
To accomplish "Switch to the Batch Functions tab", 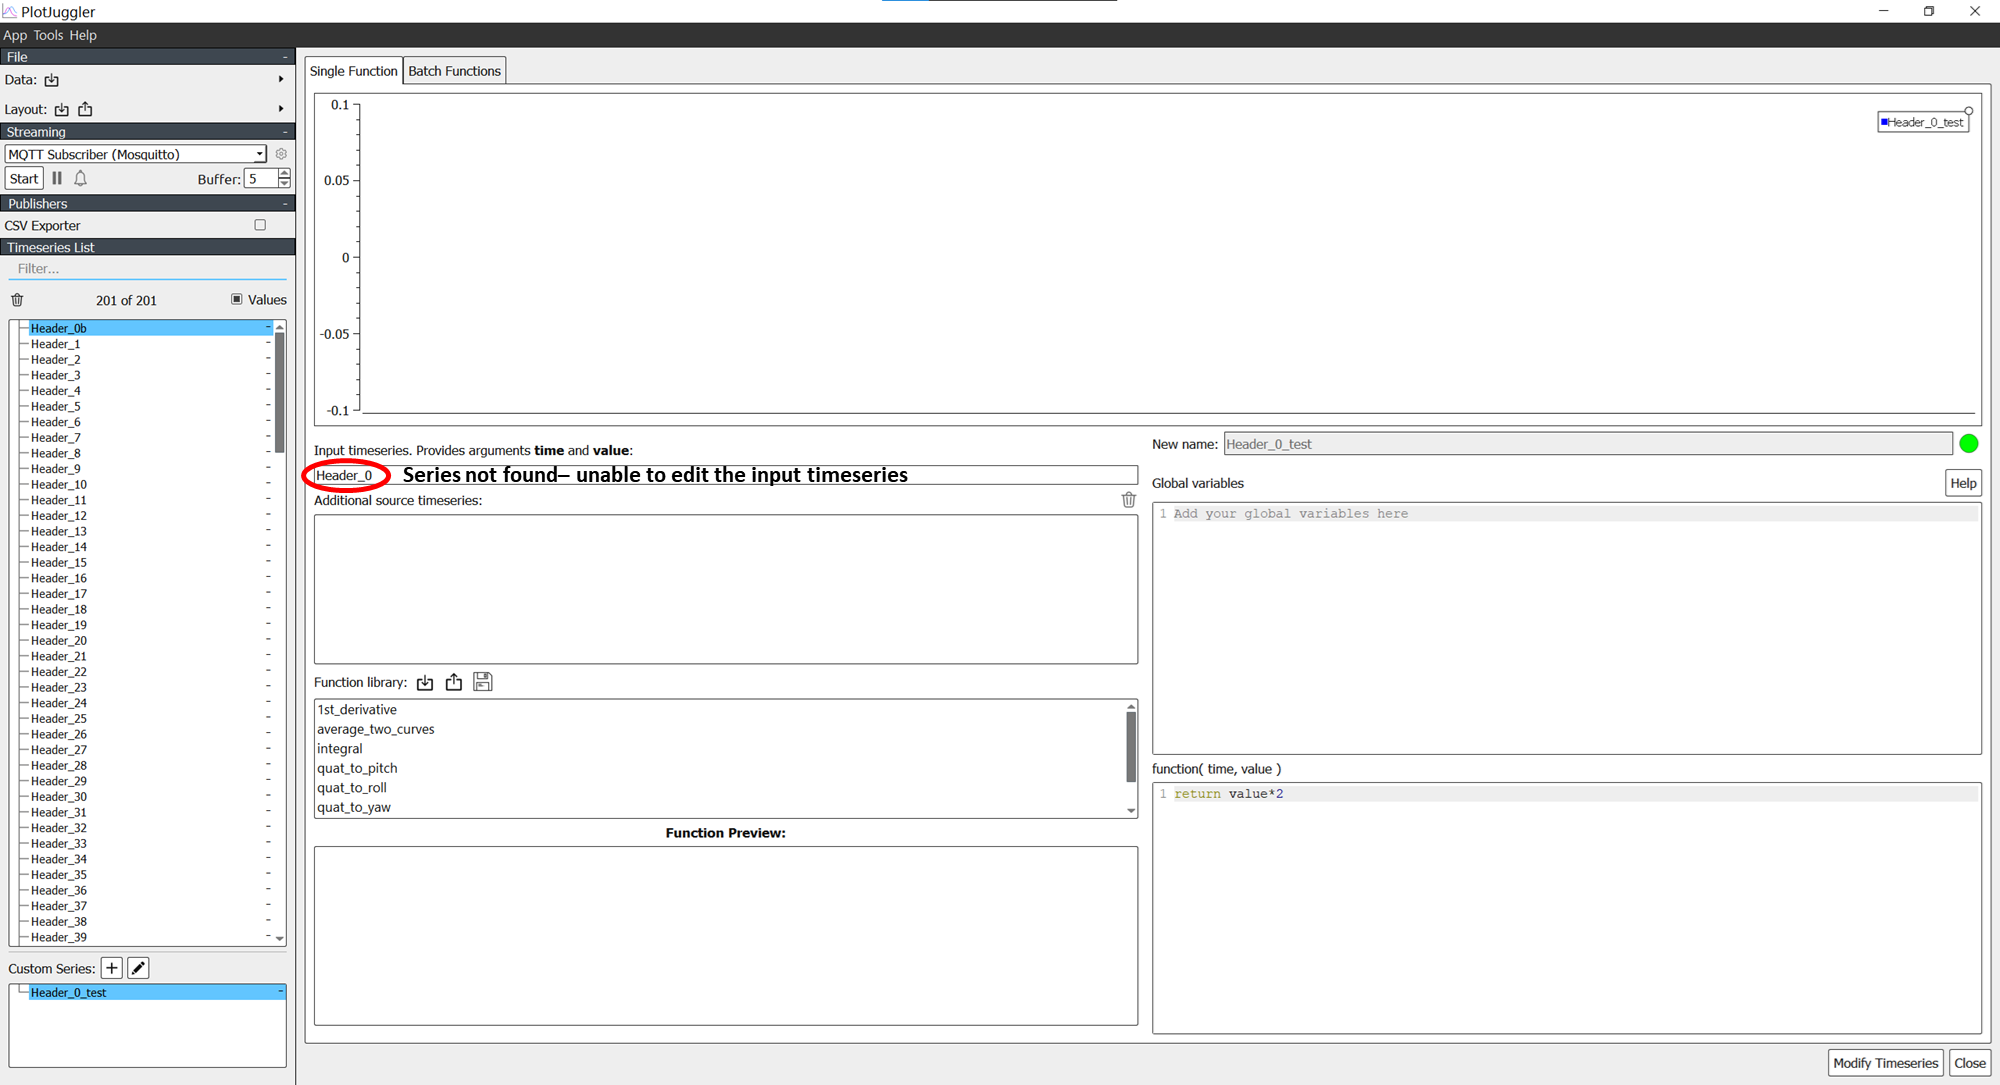I will pos(454,70).
